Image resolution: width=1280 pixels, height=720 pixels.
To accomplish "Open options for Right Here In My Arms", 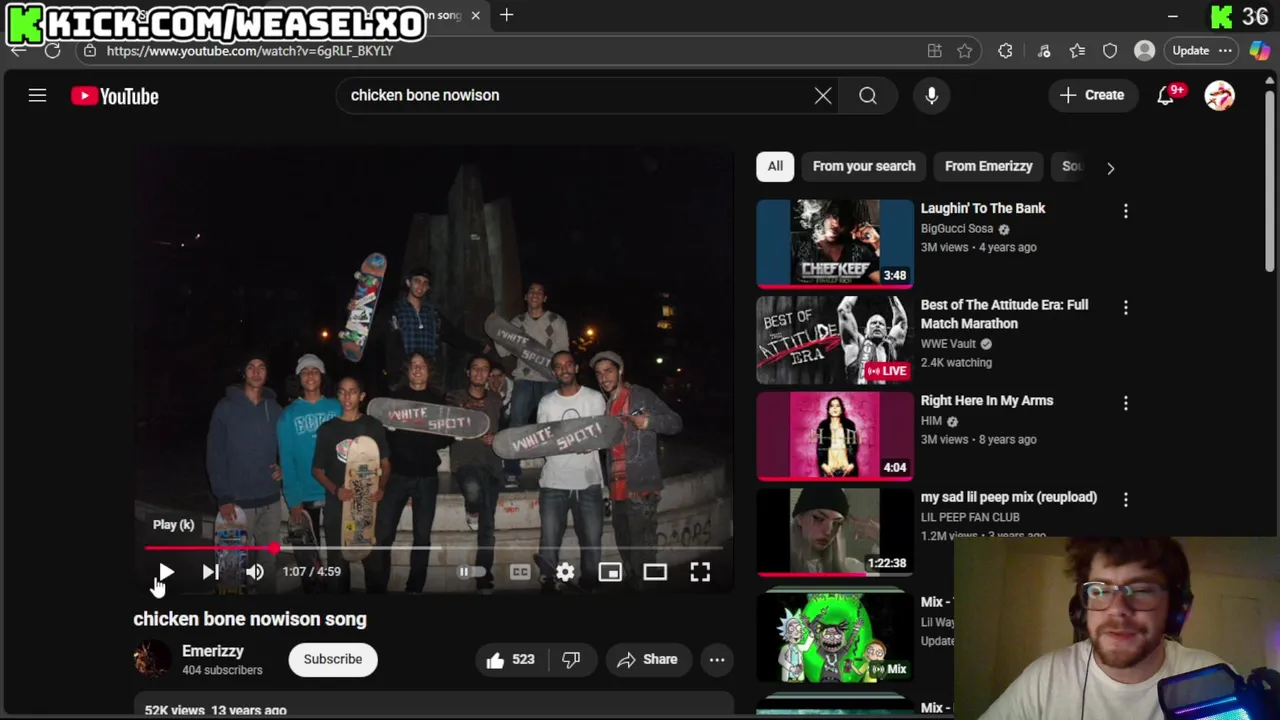I will click(x=1126, y=403).
